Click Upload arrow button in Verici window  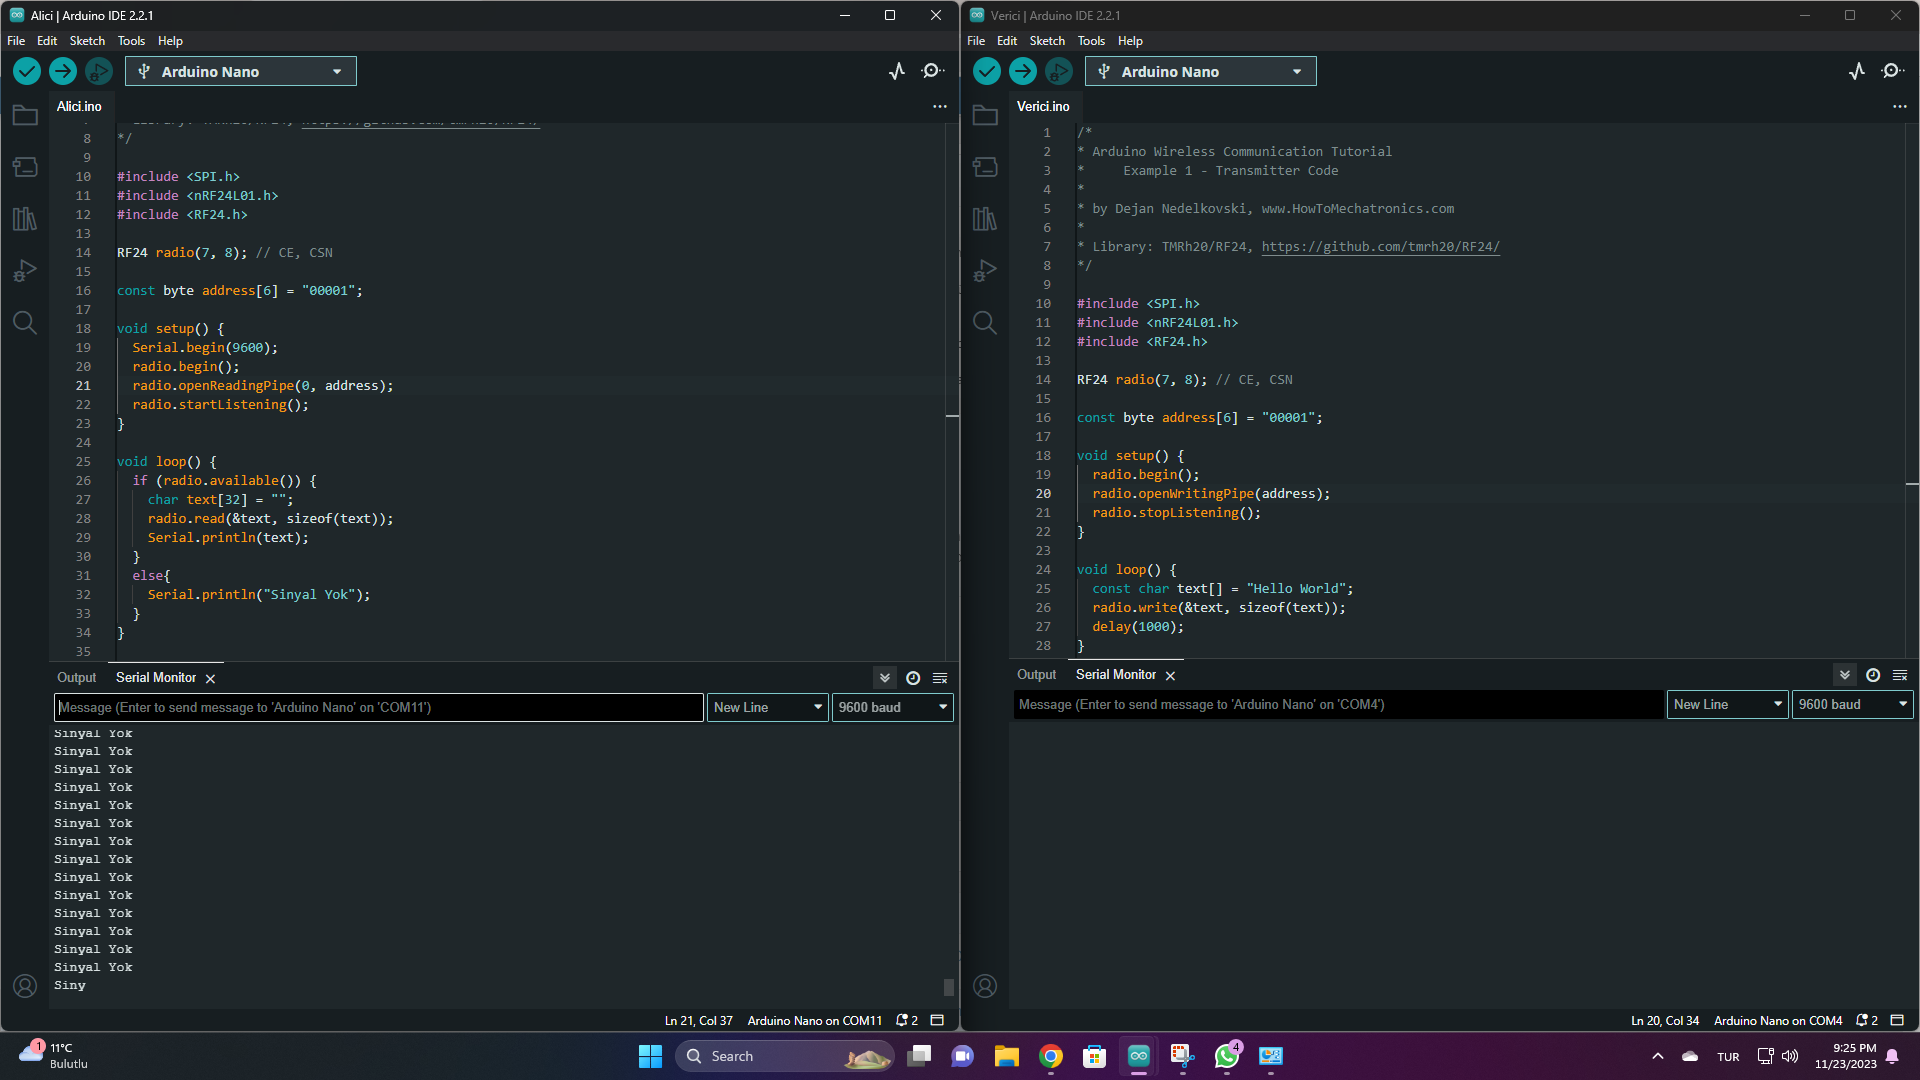coord(1023,71)
